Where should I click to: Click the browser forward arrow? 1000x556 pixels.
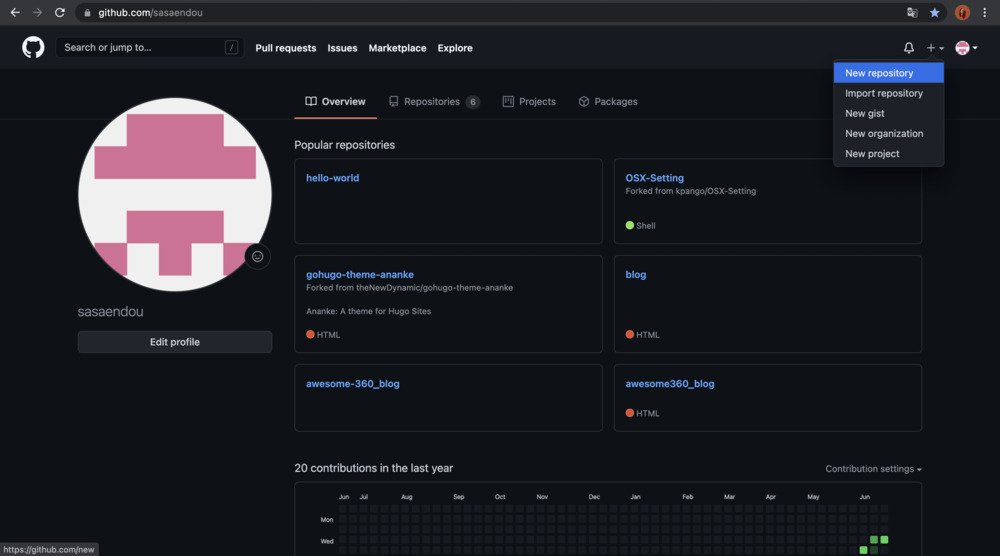(37, 12)
